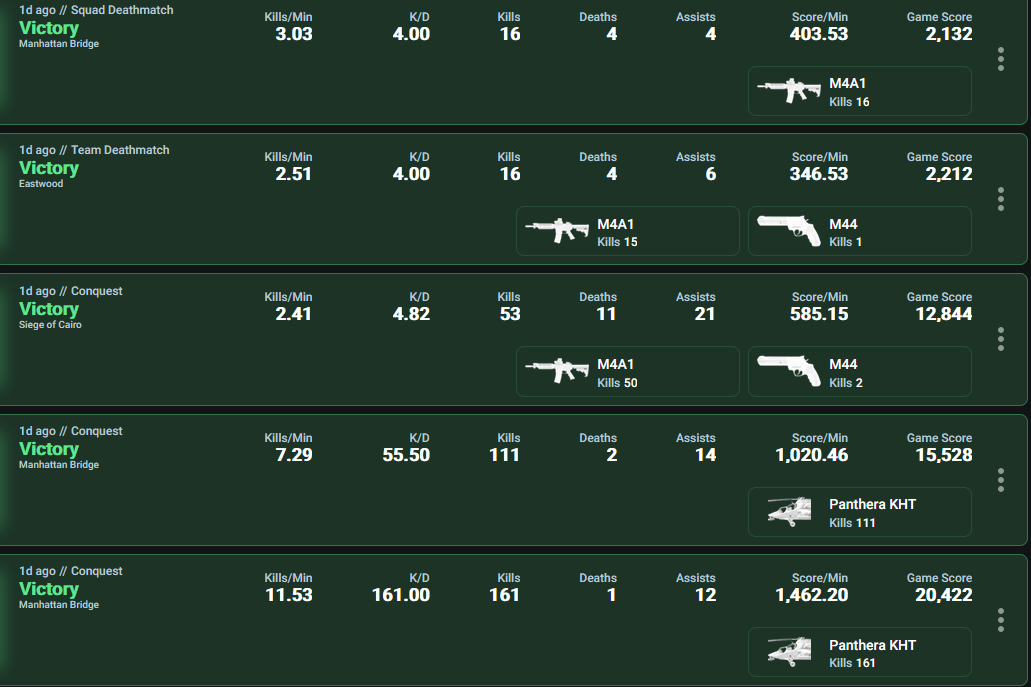Open Victory result with Game Score 20,422

point(49,589)
